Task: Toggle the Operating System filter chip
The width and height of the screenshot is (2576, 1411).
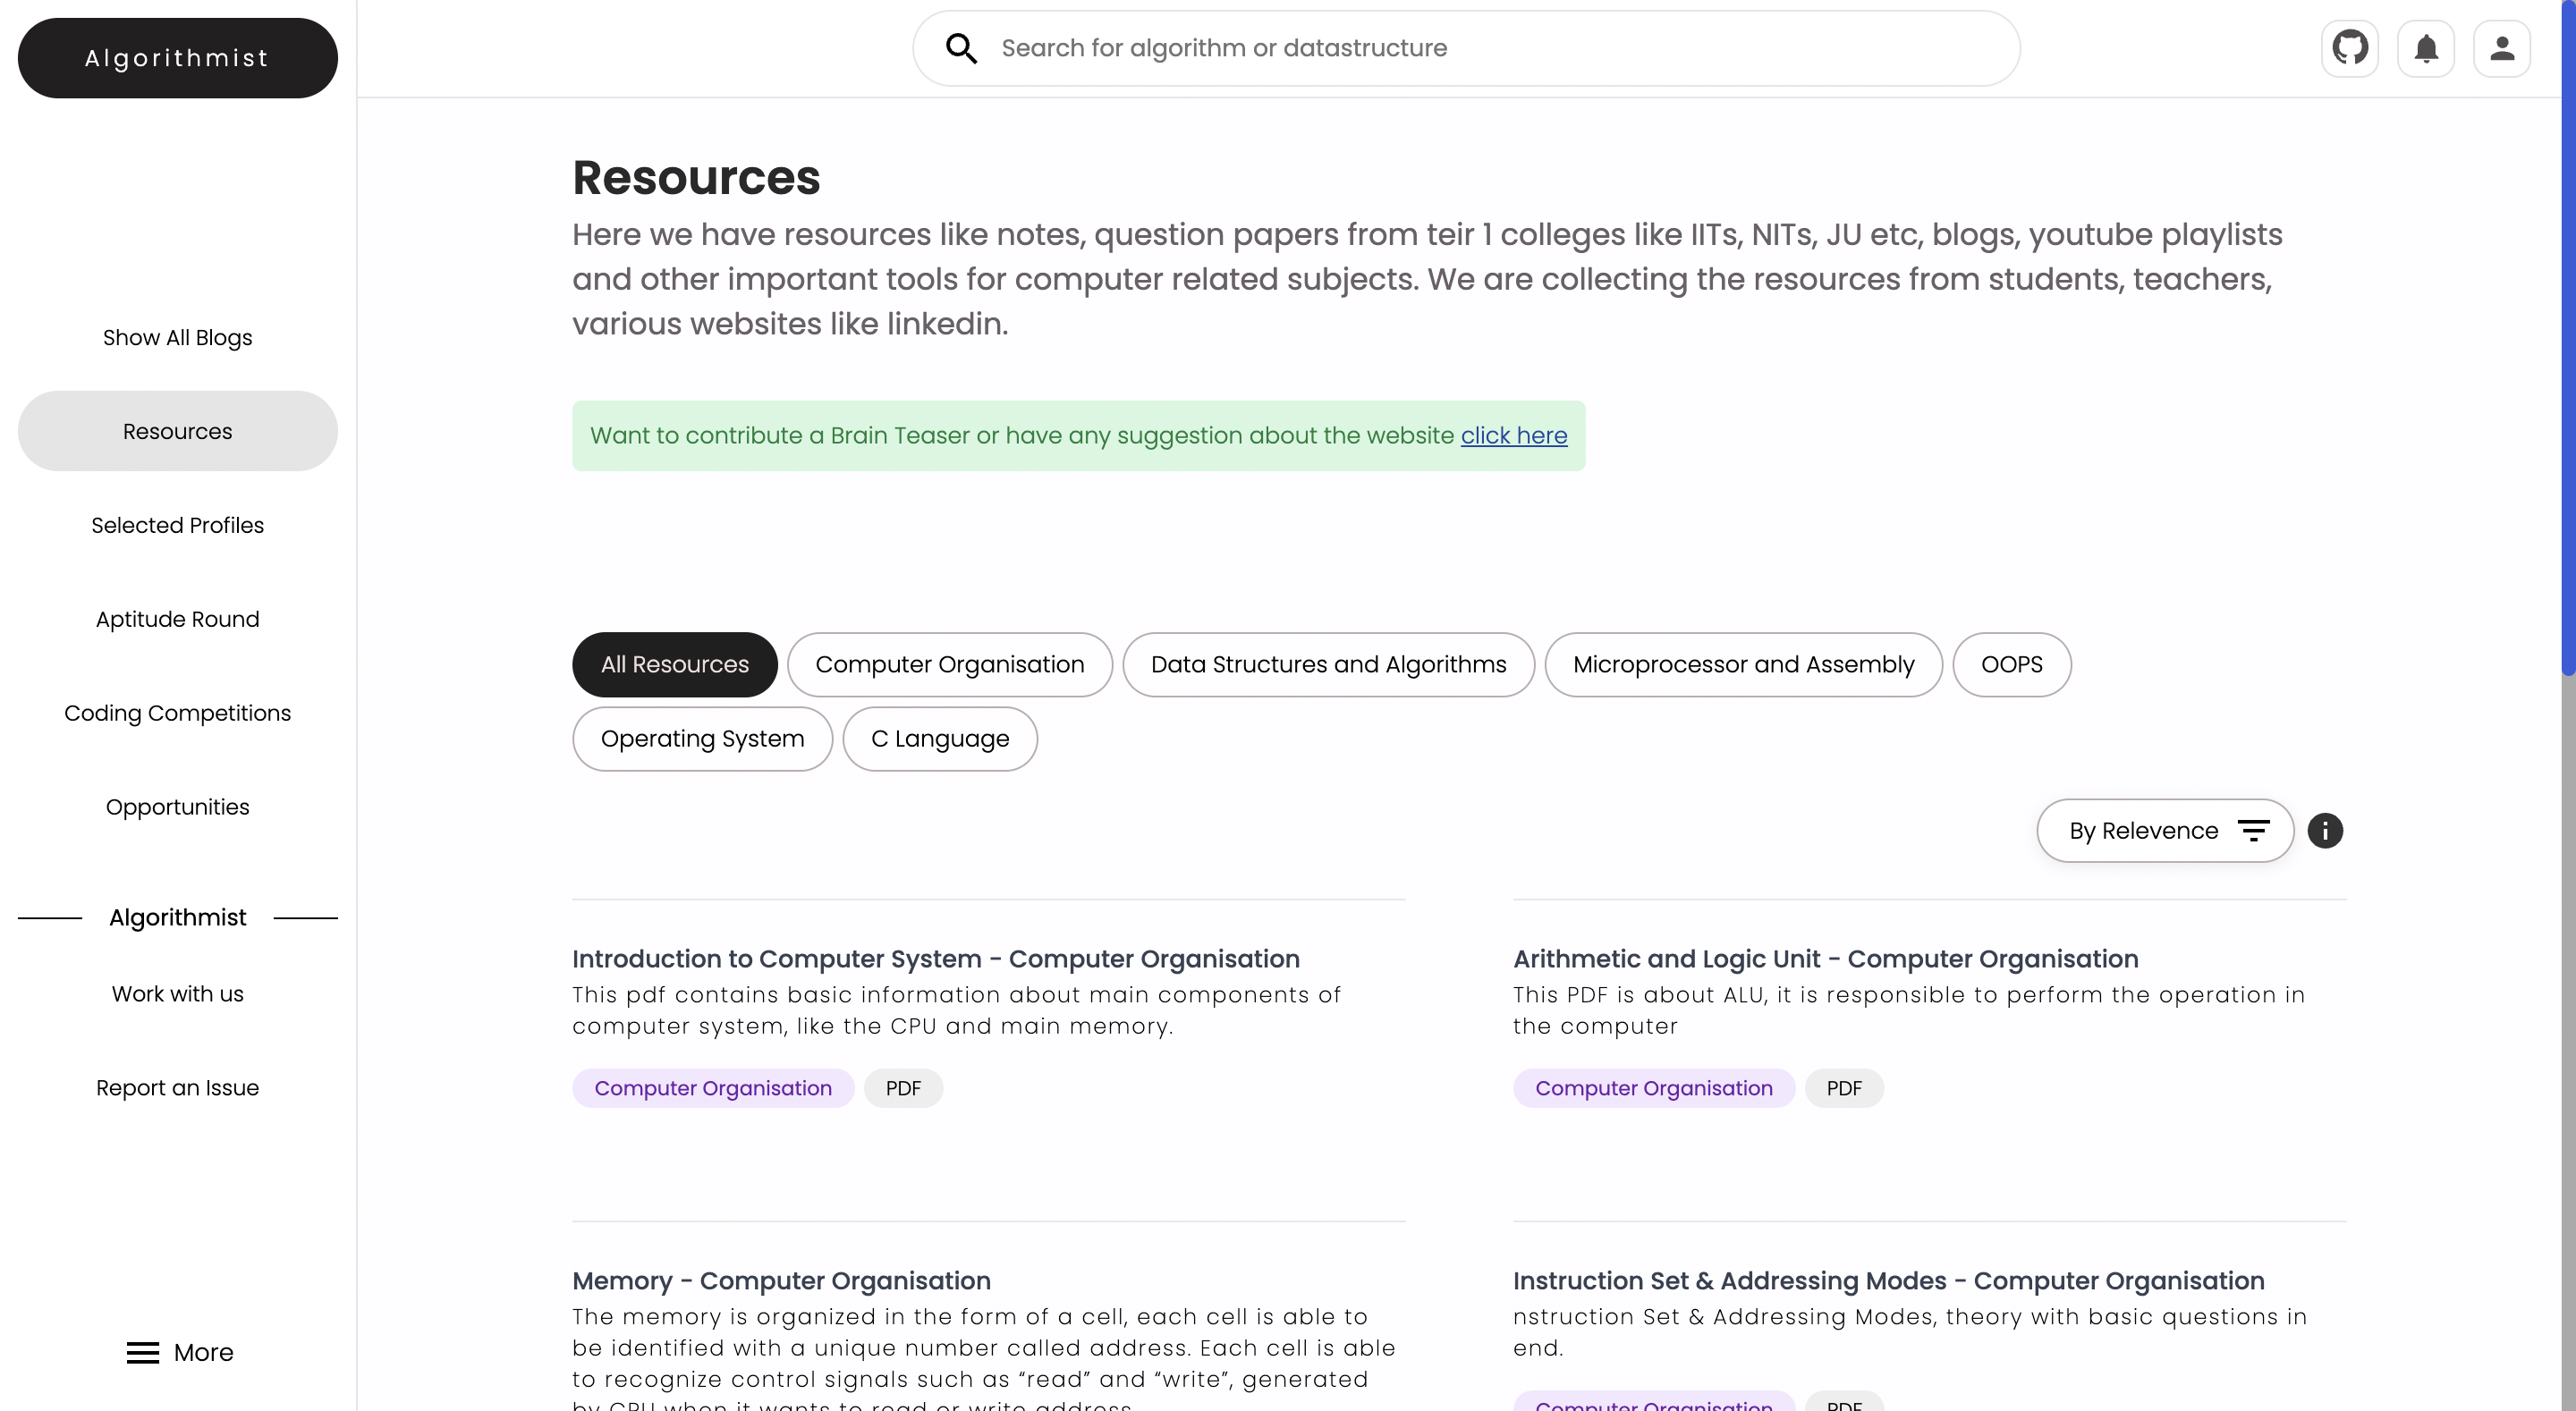Action: point(702,739)
